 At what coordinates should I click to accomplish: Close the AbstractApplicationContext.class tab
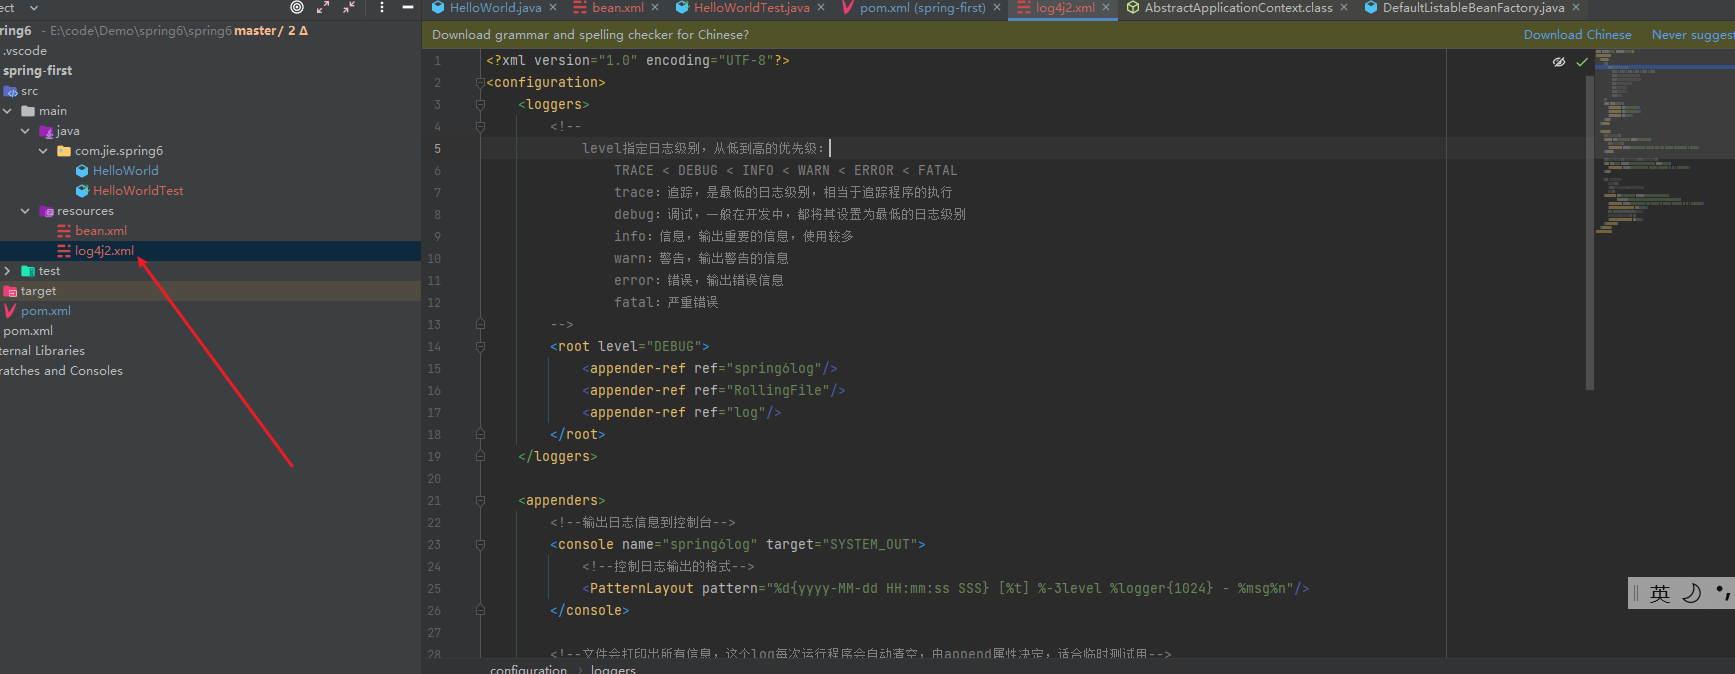[1344, 7]
